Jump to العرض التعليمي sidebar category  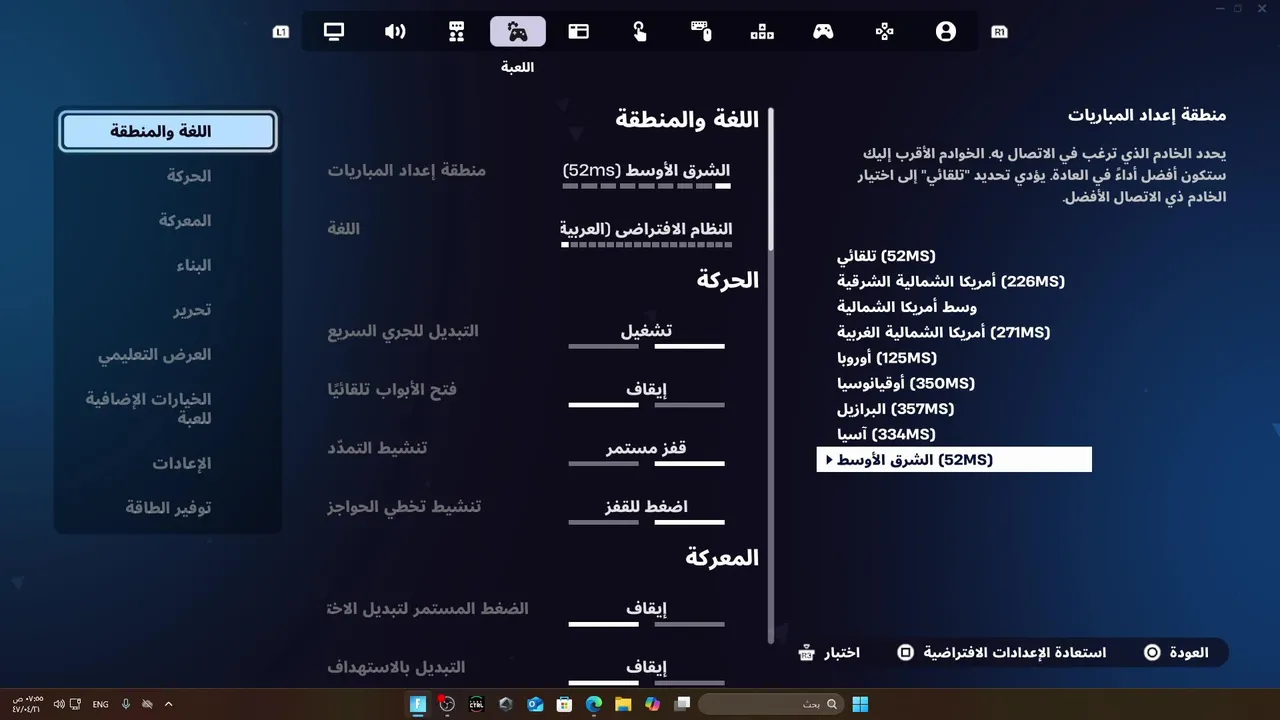point(155,355)
